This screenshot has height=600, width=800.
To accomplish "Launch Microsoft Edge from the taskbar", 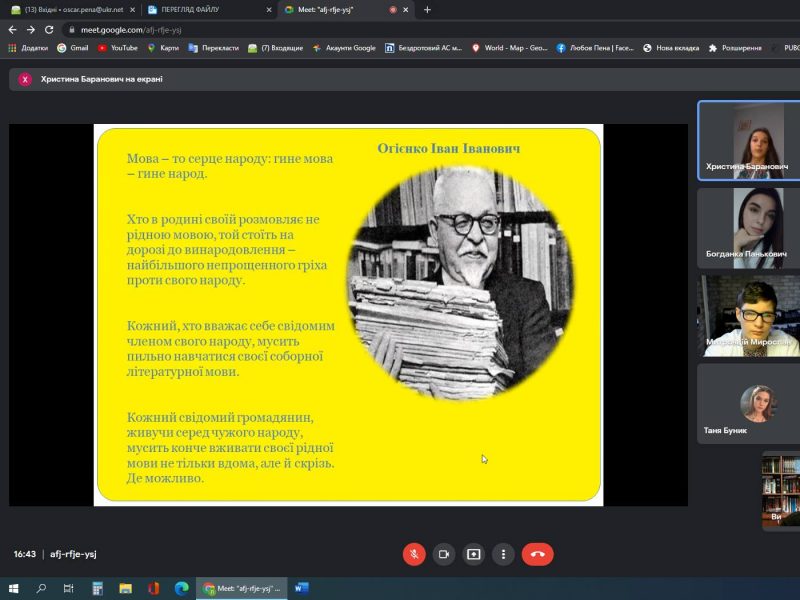I will tap(181, 588).
